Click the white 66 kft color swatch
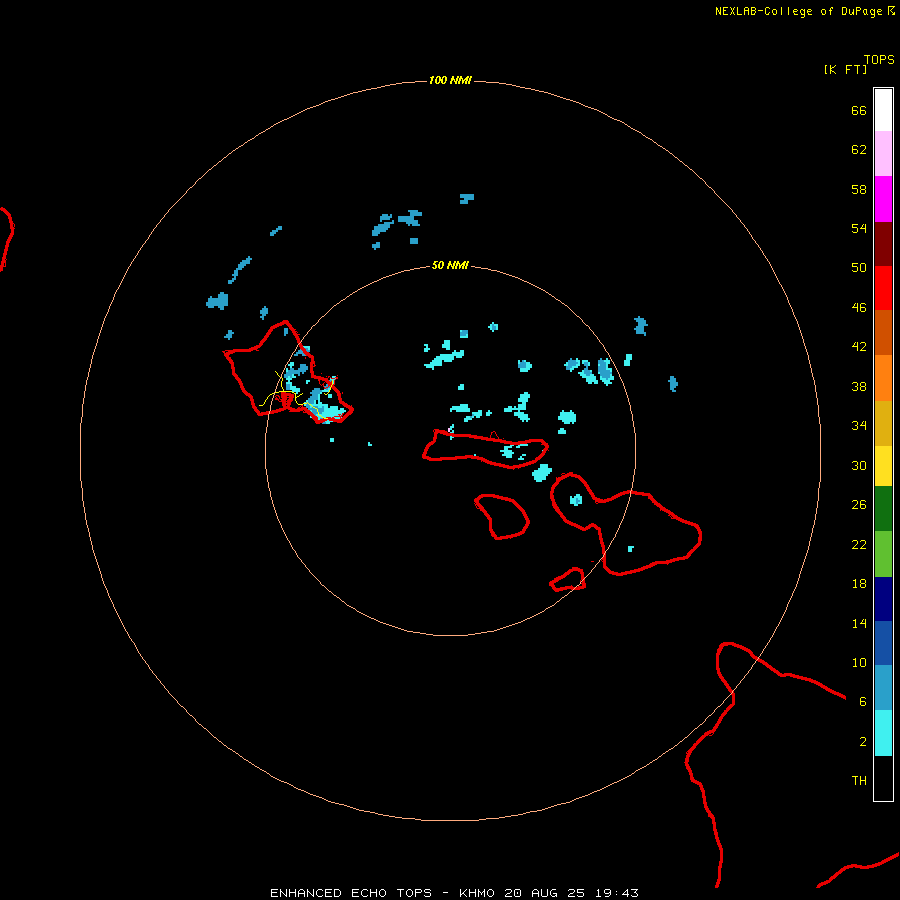This screenshot has width=900, height=900. (883, 110)
